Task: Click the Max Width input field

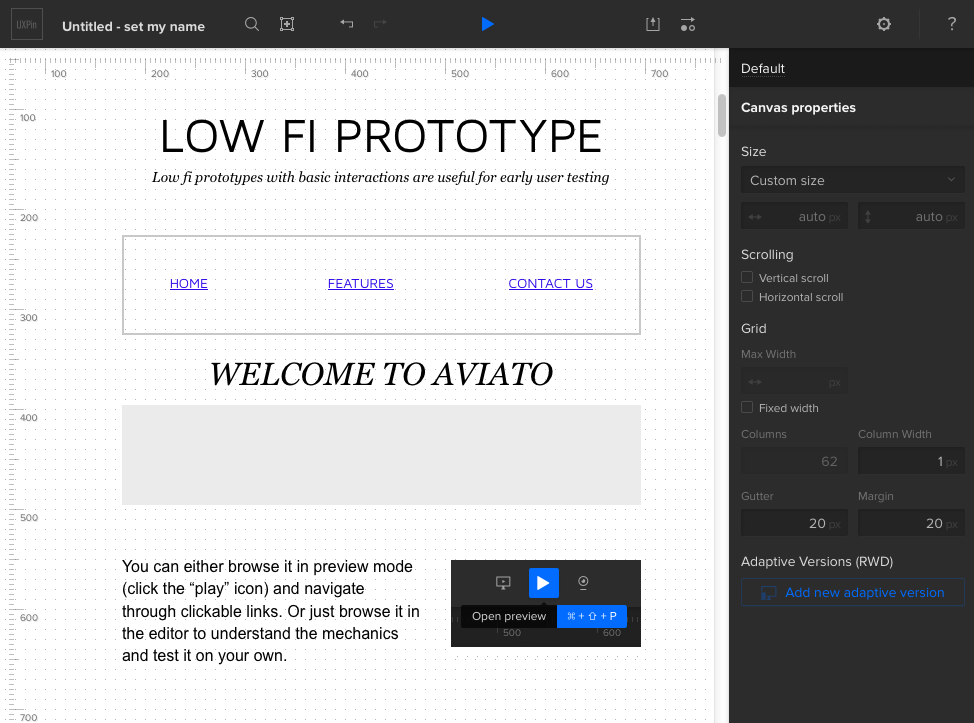Action: tap(794, 381)
